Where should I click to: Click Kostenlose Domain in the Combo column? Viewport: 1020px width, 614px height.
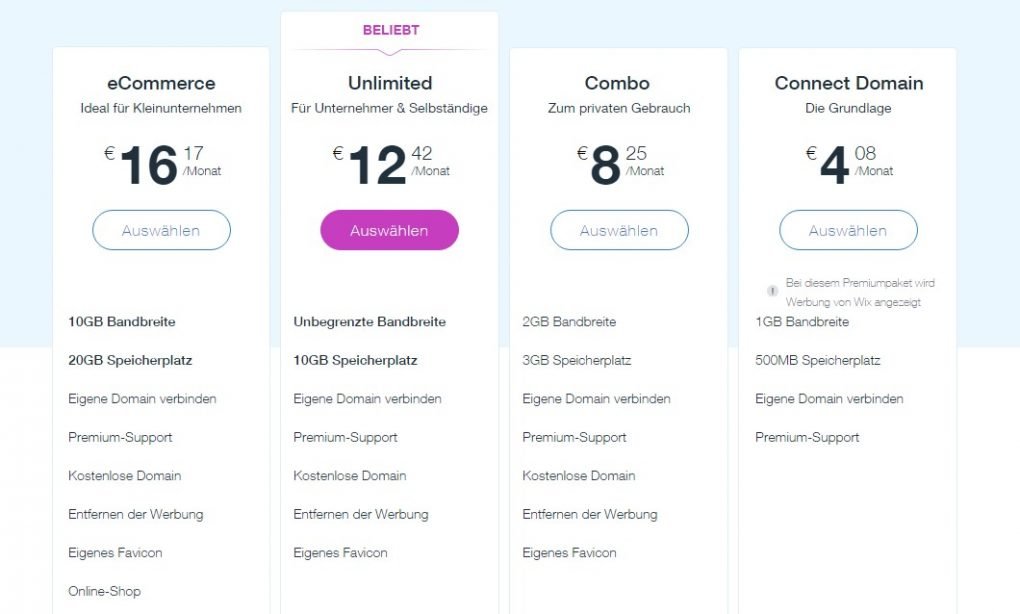(x=579, y=476)
